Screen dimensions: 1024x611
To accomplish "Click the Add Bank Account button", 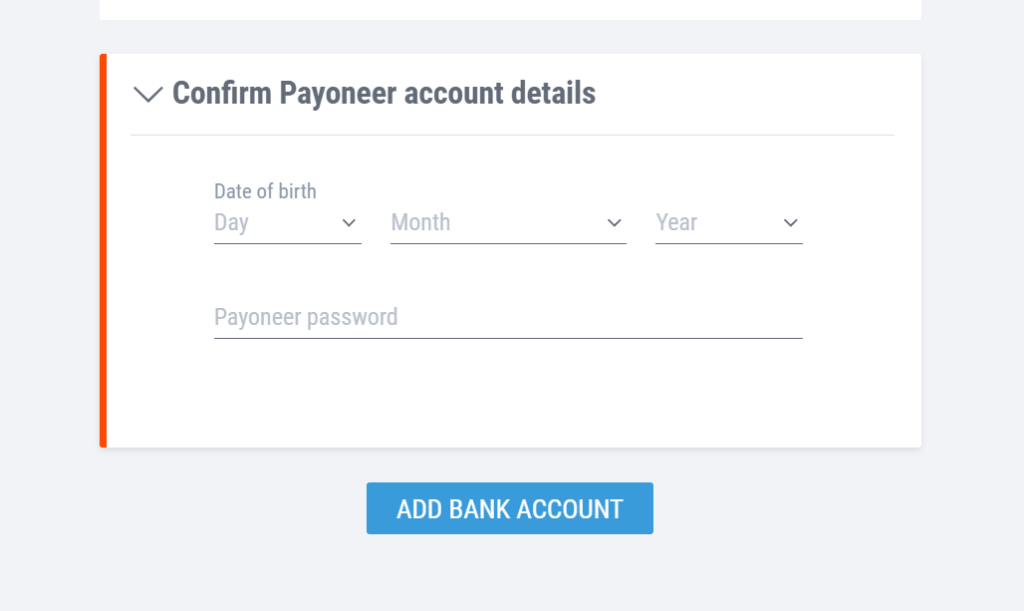I will coord(509,508).
